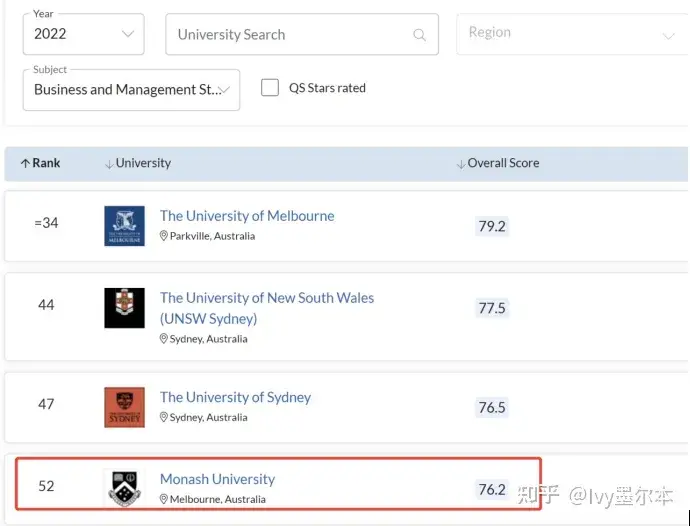This screenshot has width=690, height=526.
Task: Click the down arrow beside Overall Score
Action: 461,164
